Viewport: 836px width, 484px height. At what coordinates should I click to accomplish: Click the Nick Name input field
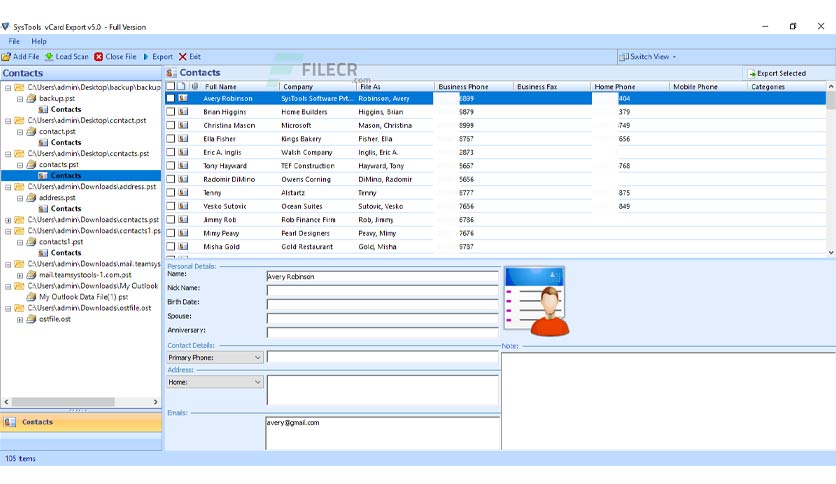(382, 290)
